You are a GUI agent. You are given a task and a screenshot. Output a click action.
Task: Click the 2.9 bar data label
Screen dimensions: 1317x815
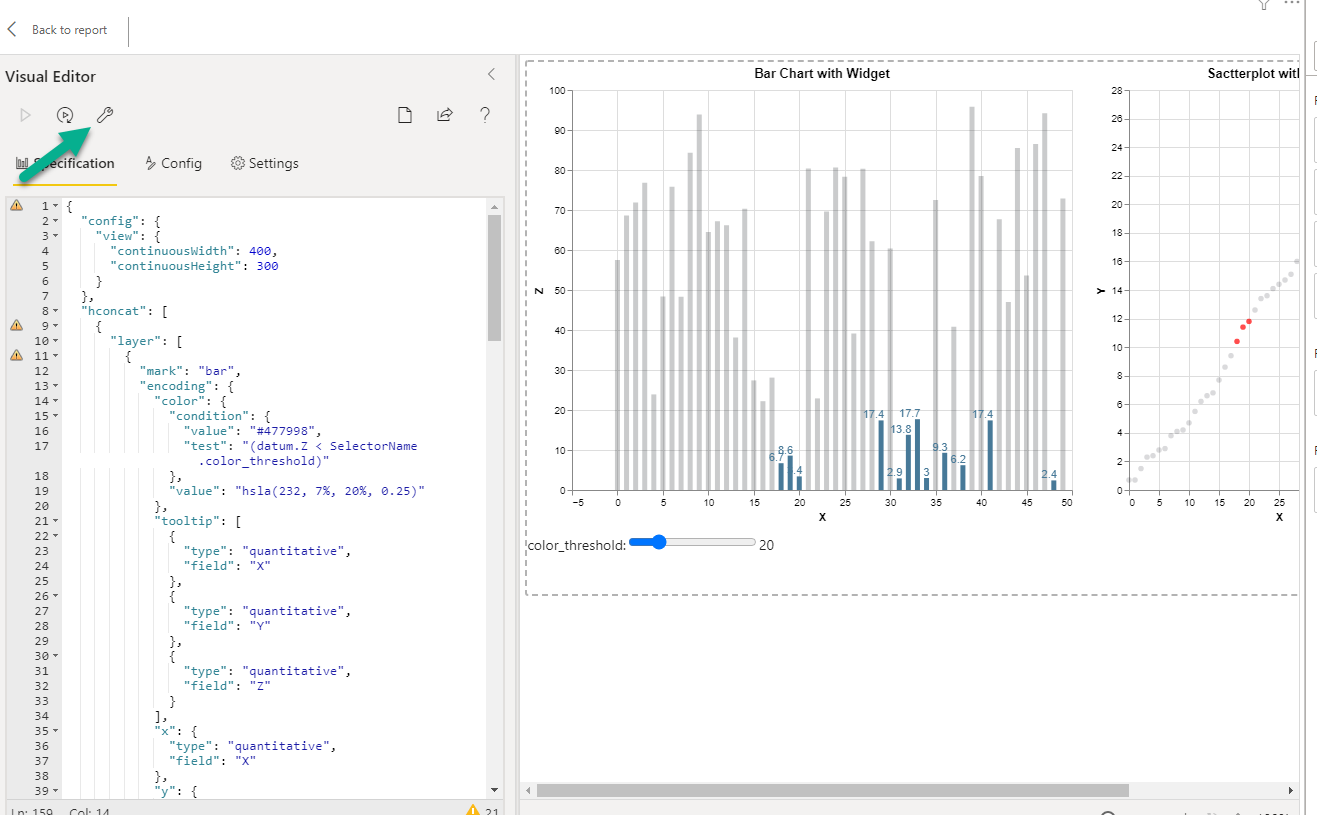click(894, 472)
